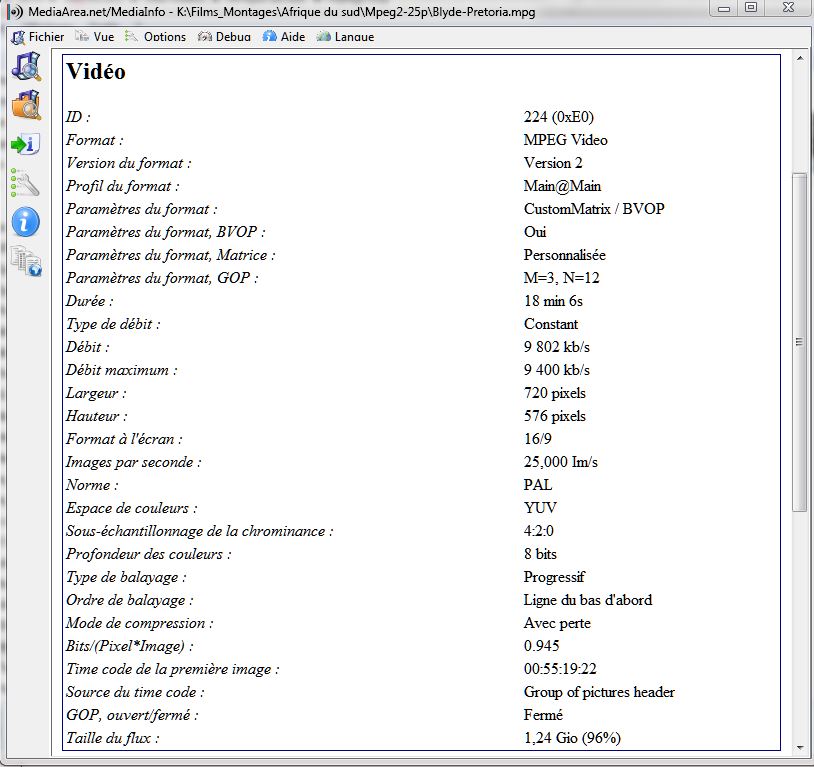
Task: Click the Progressif scan type value
Action: [554, 577]
